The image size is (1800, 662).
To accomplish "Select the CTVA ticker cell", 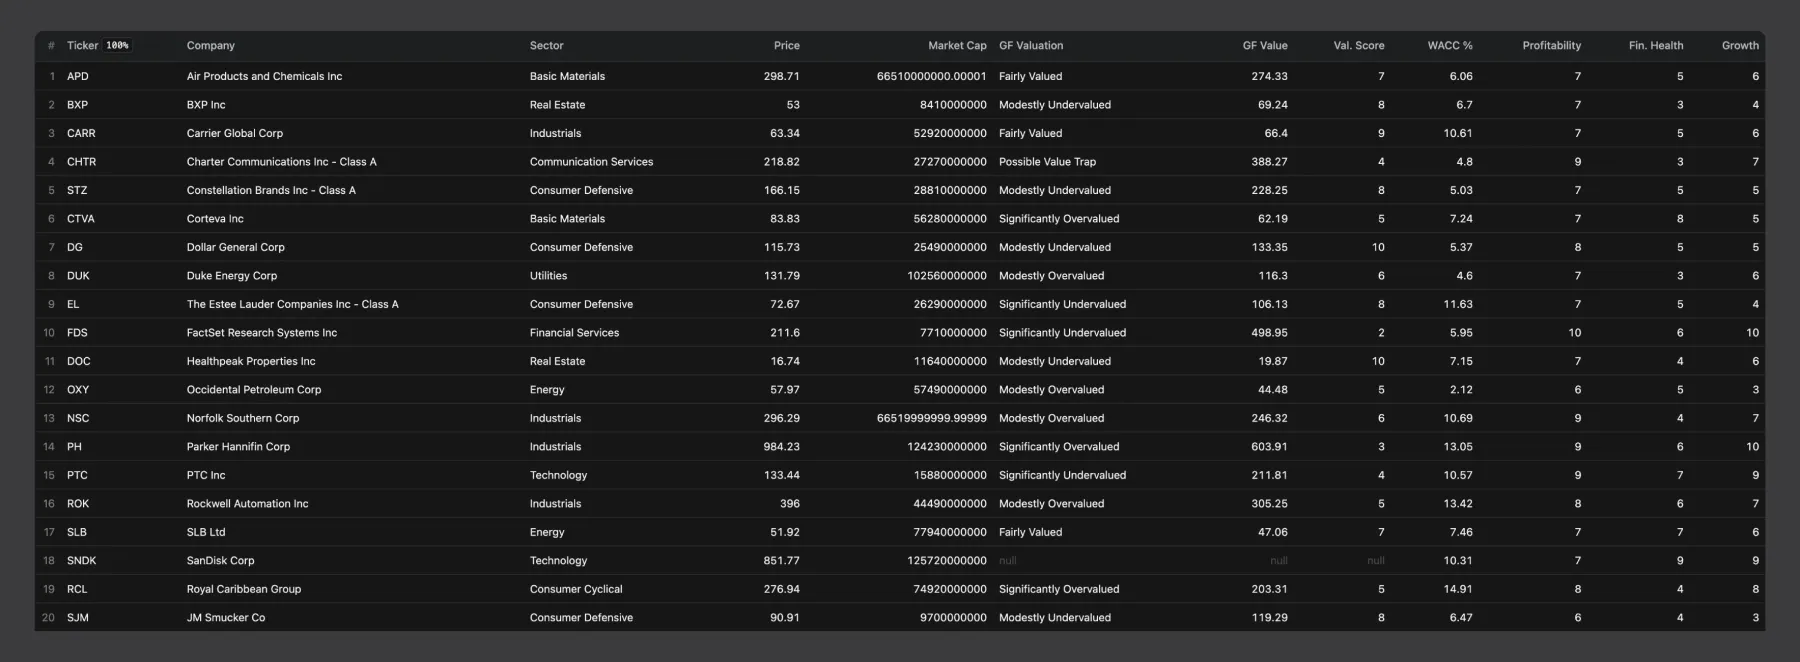I will (x=81, y=219).
